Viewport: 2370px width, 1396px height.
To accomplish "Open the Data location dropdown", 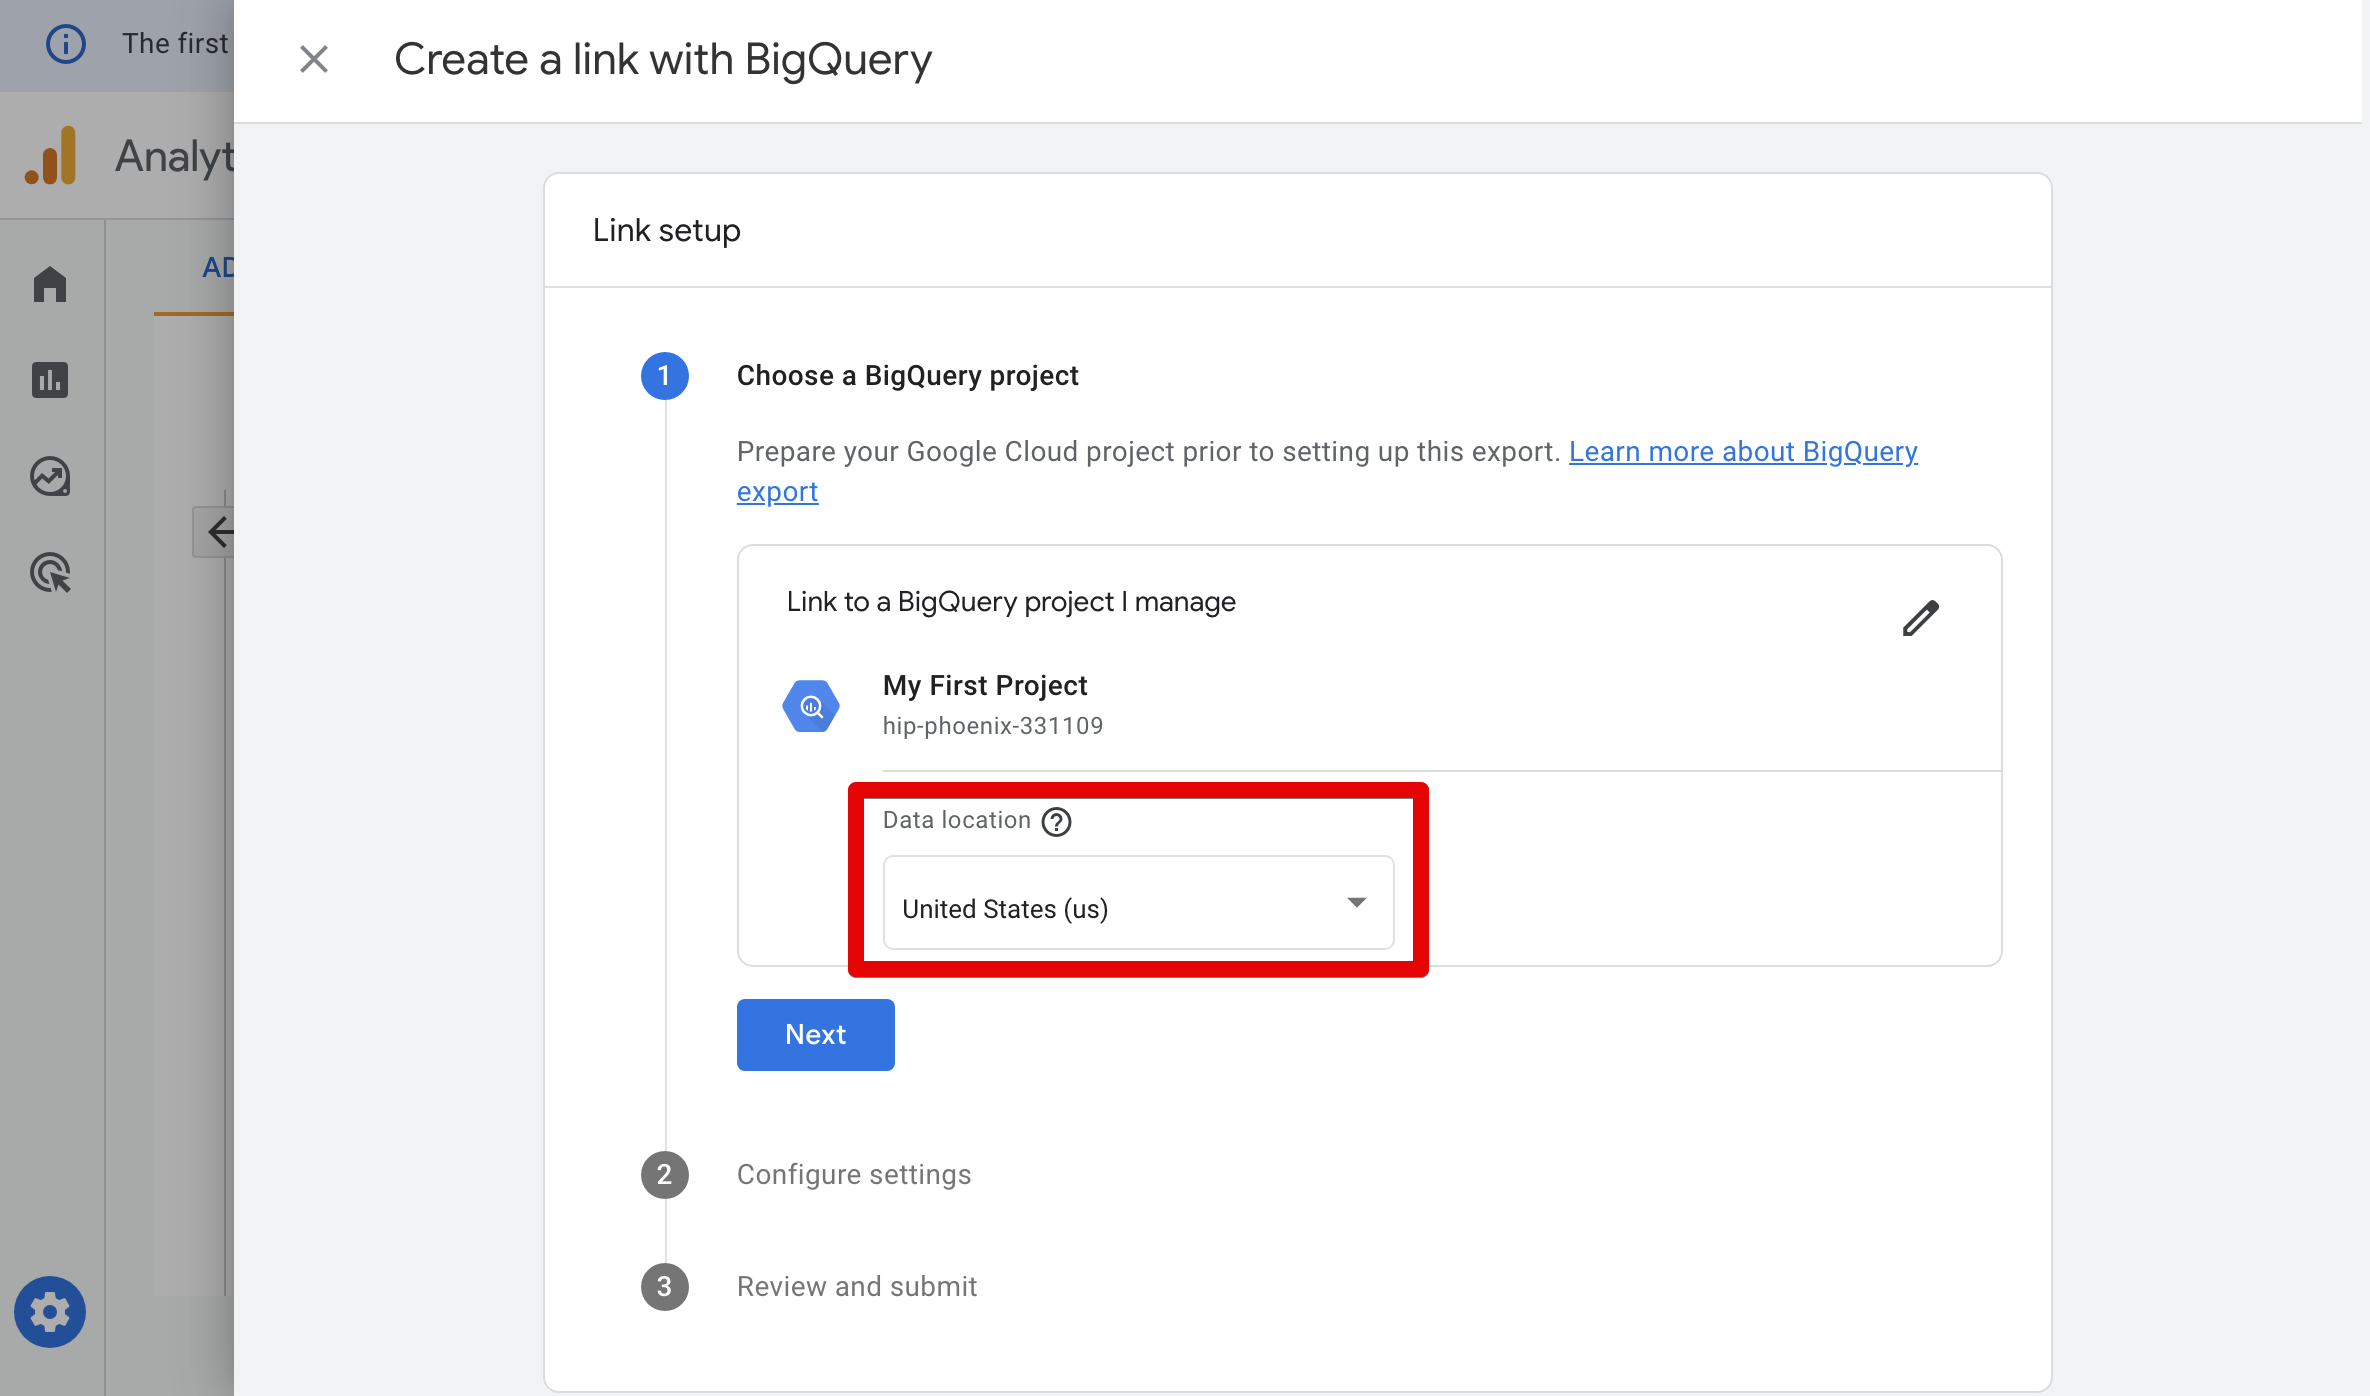I will tap(1138, 903).
